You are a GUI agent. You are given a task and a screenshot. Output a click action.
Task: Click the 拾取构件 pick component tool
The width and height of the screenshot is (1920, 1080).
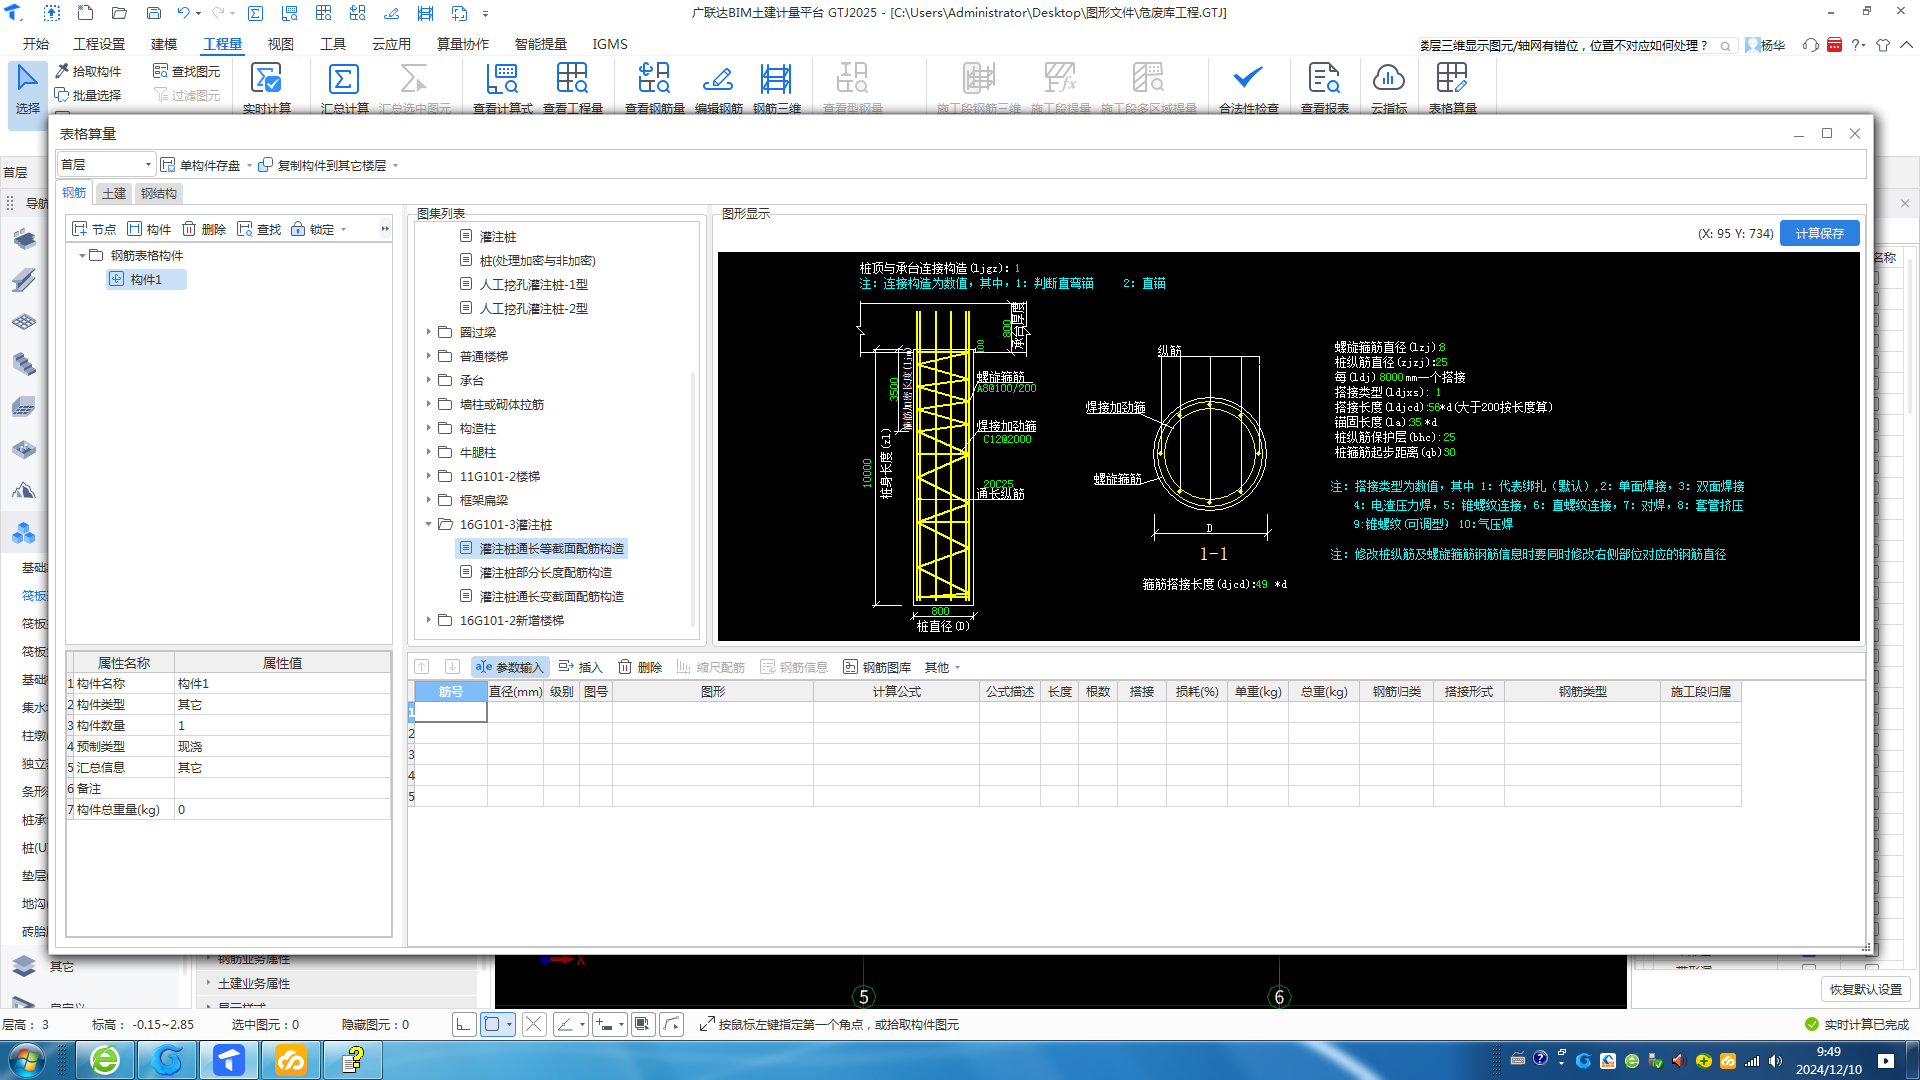point(88,71)
